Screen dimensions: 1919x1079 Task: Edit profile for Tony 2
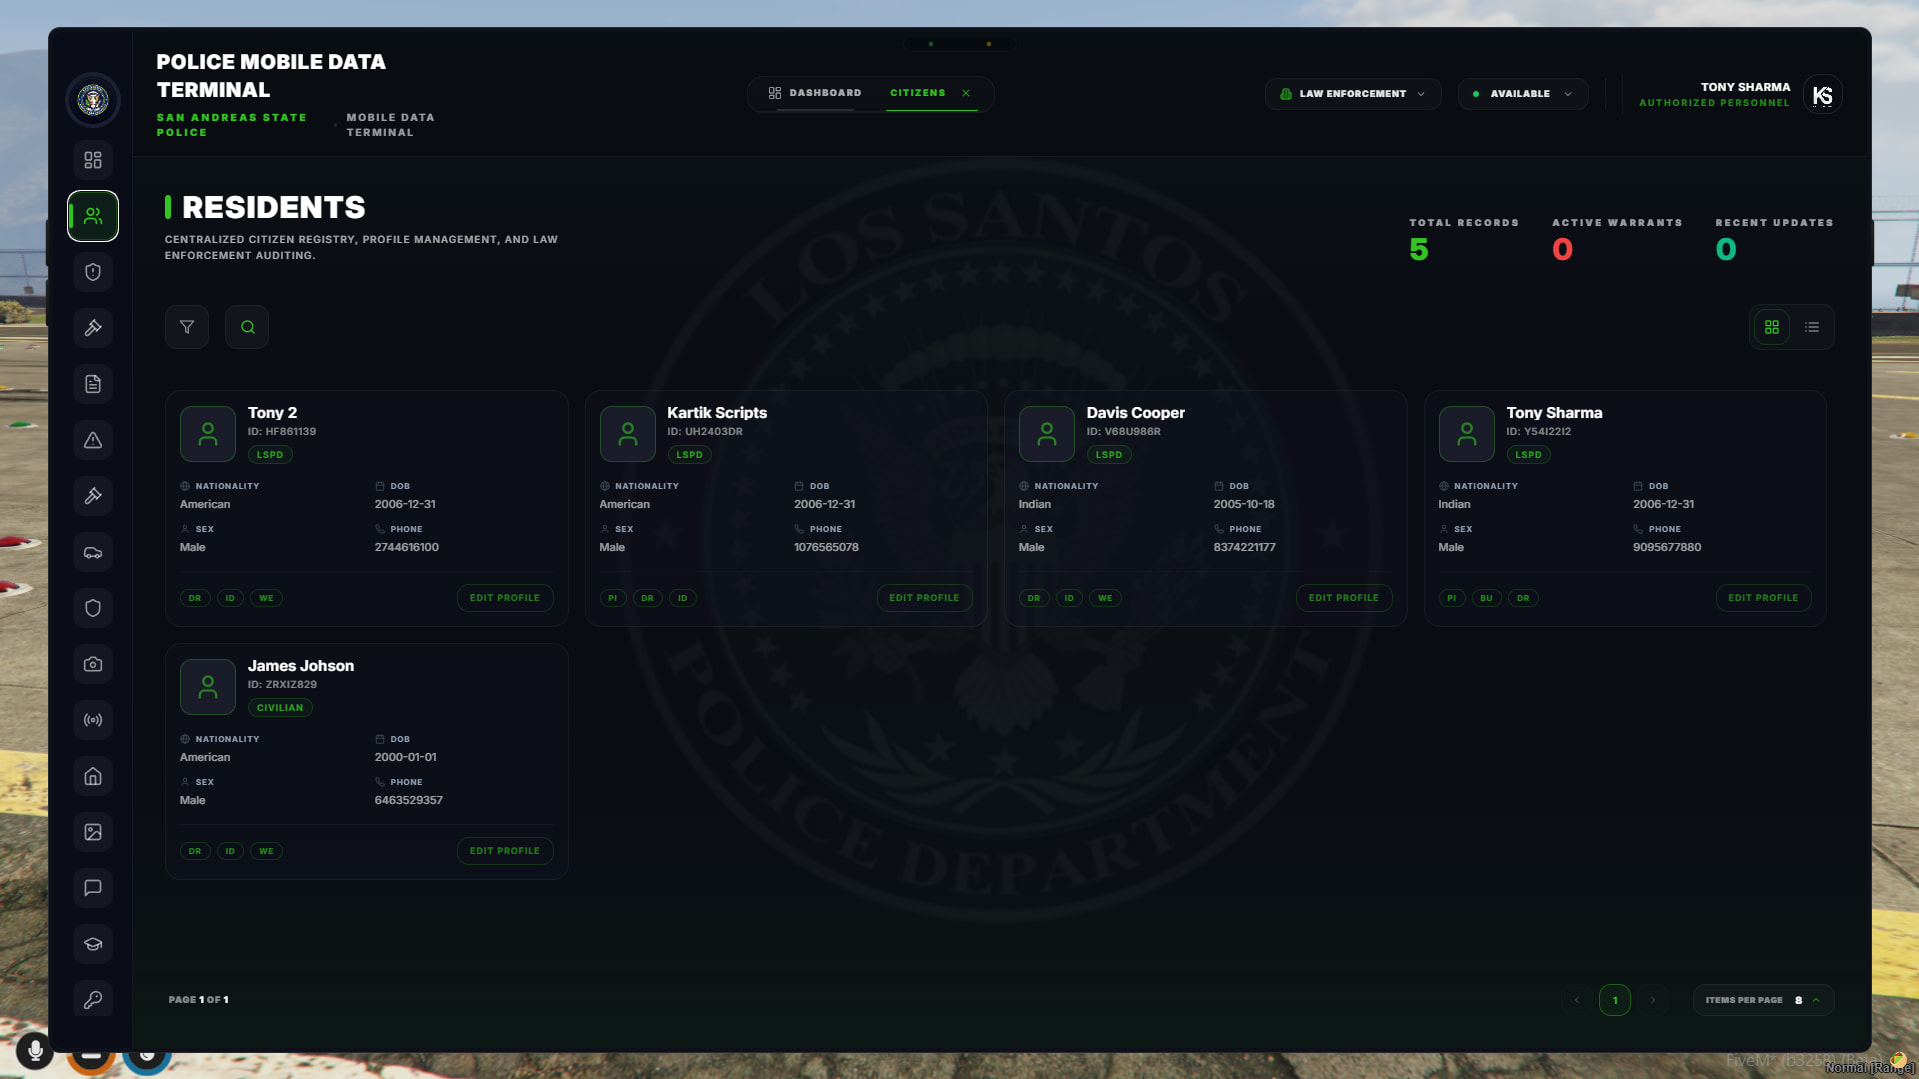coord(505,598)
